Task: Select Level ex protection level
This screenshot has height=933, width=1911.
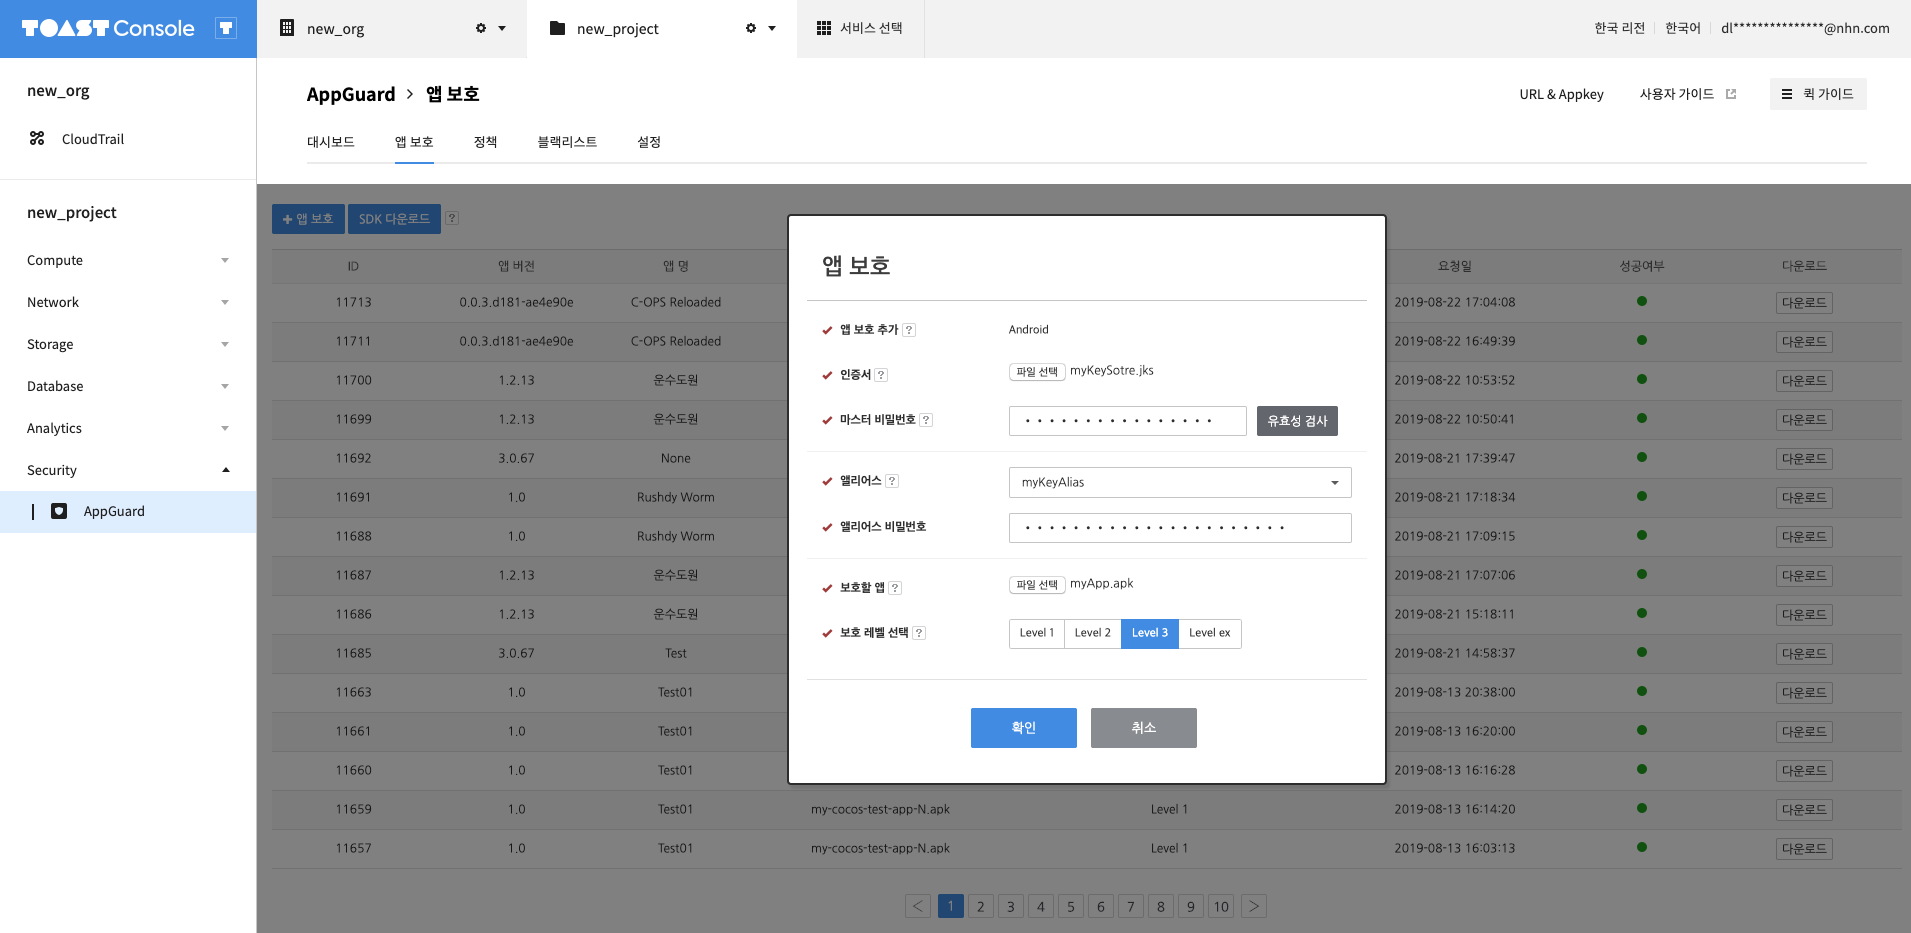Action: 1210,633
